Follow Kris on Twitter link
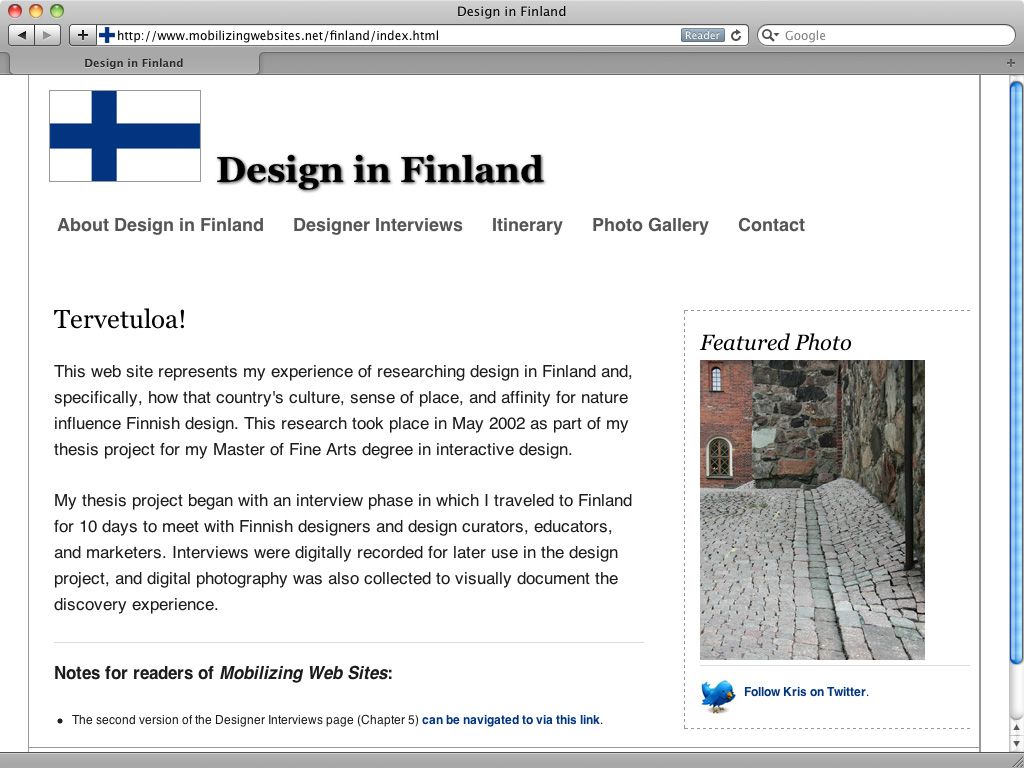The height and width of the screenshot is (768, 1024). coord(805,692)
